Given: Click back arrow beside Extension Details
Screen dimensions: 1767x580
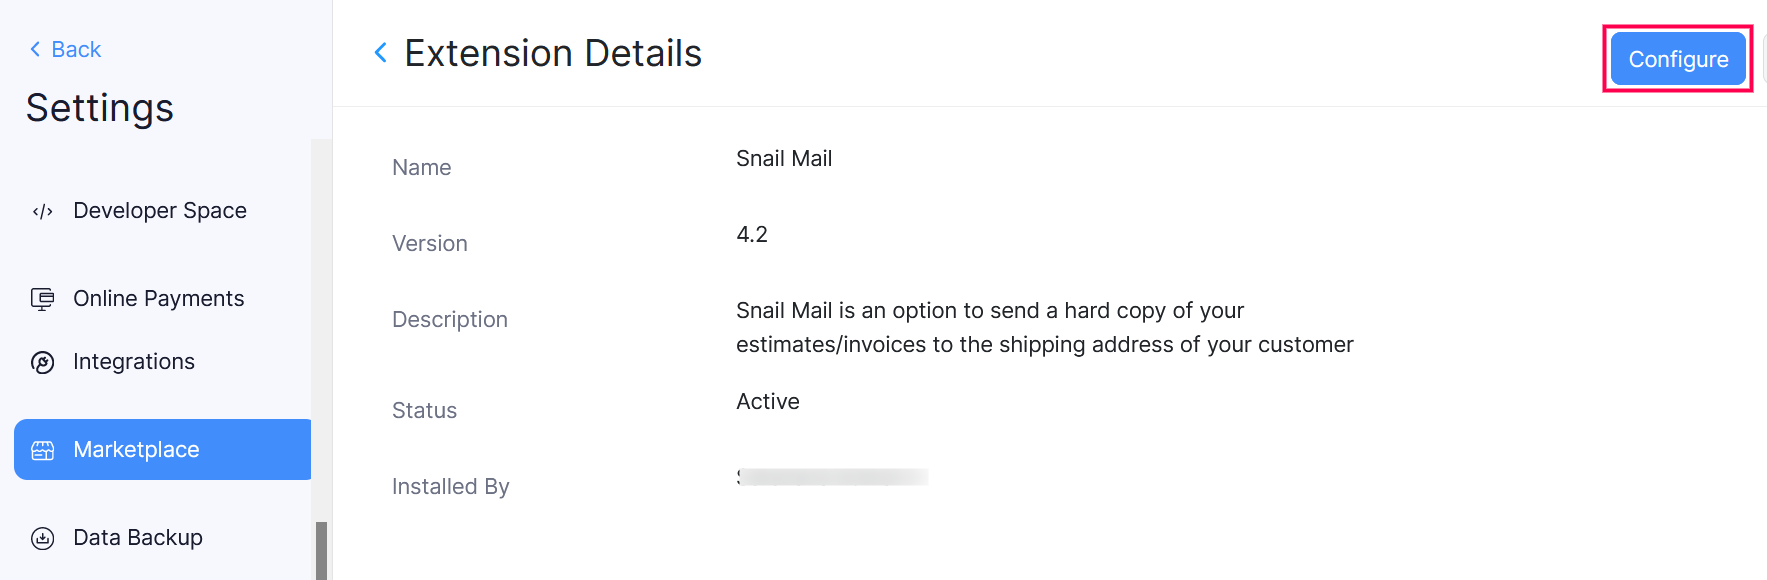Looking at the screenshot, I should click(x=380, y=53).
